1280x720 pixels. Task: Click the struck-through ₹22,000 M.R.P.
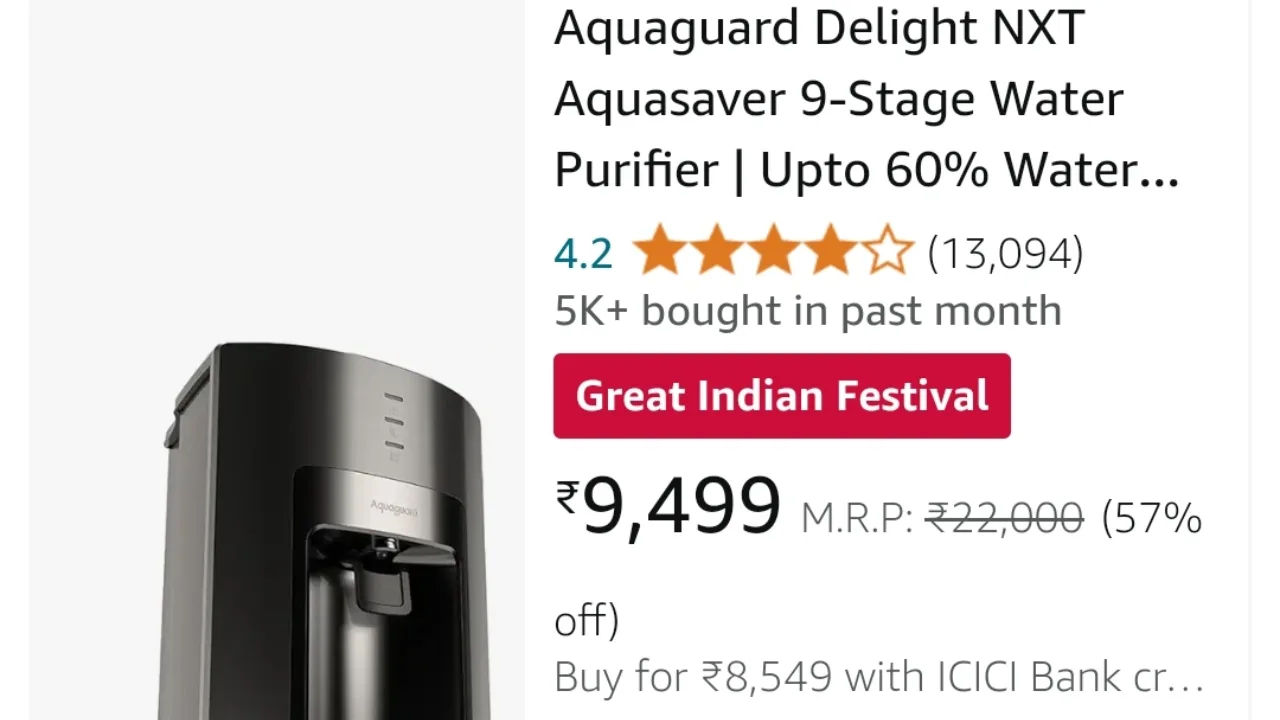click(x=1005, y=519)
